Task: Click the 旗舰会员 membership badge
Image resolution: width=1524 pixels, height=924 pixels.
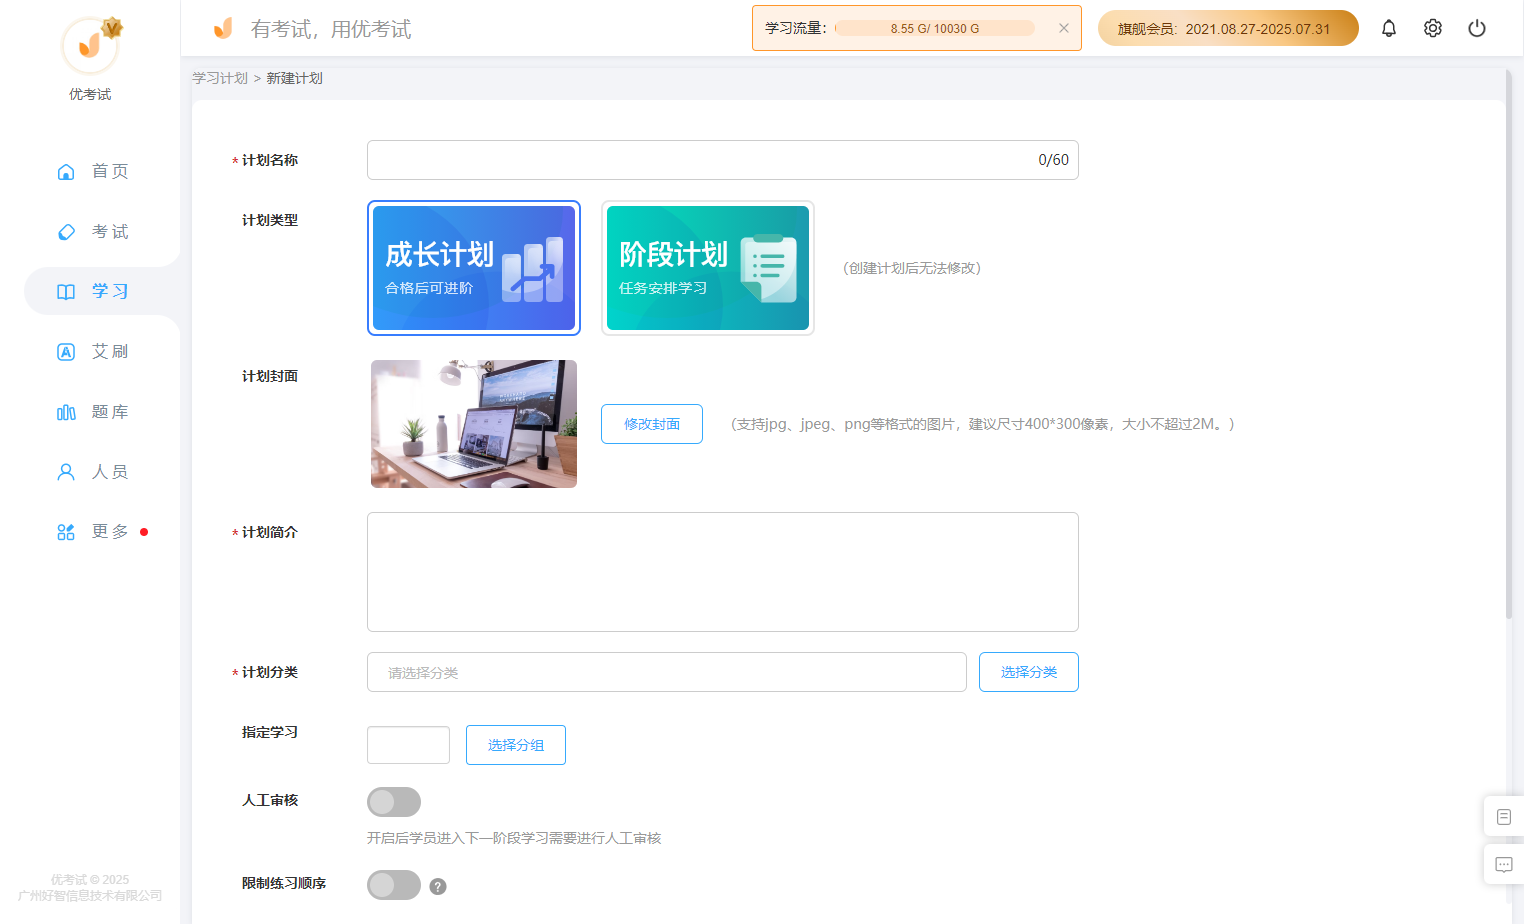Action: tap(1228, 28)
